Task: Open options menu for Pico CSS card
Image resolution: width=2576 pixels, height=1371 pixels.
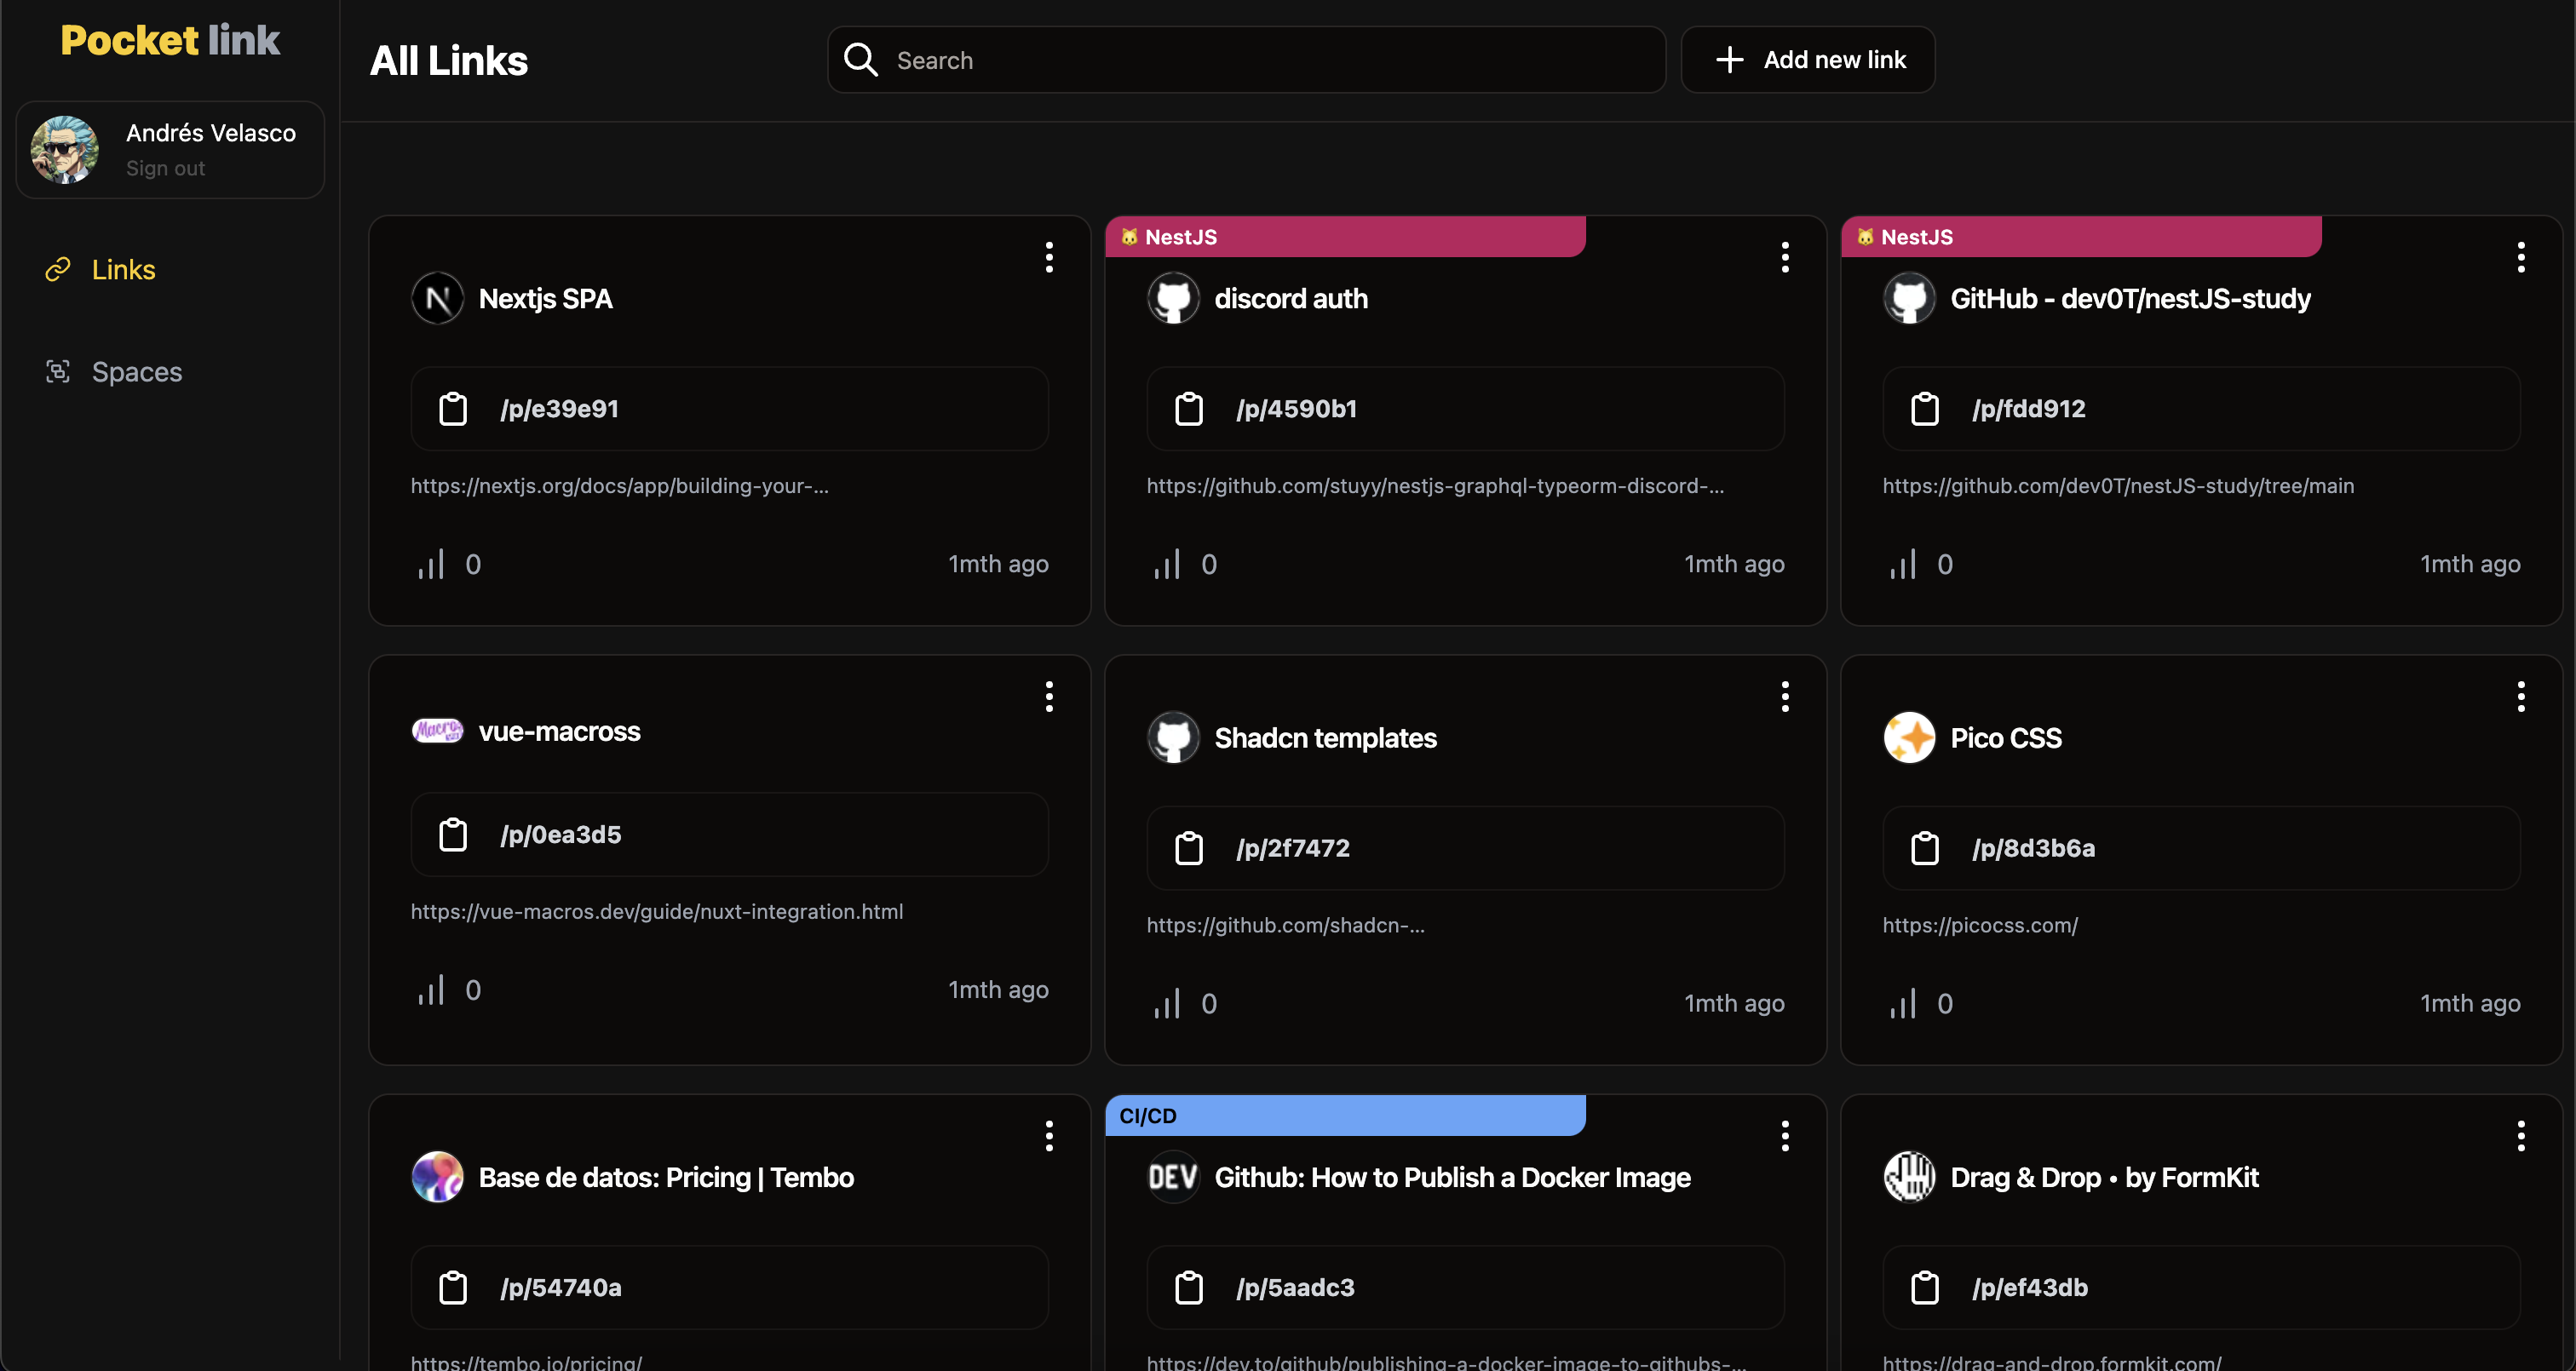Action: tap(2521, 696)
